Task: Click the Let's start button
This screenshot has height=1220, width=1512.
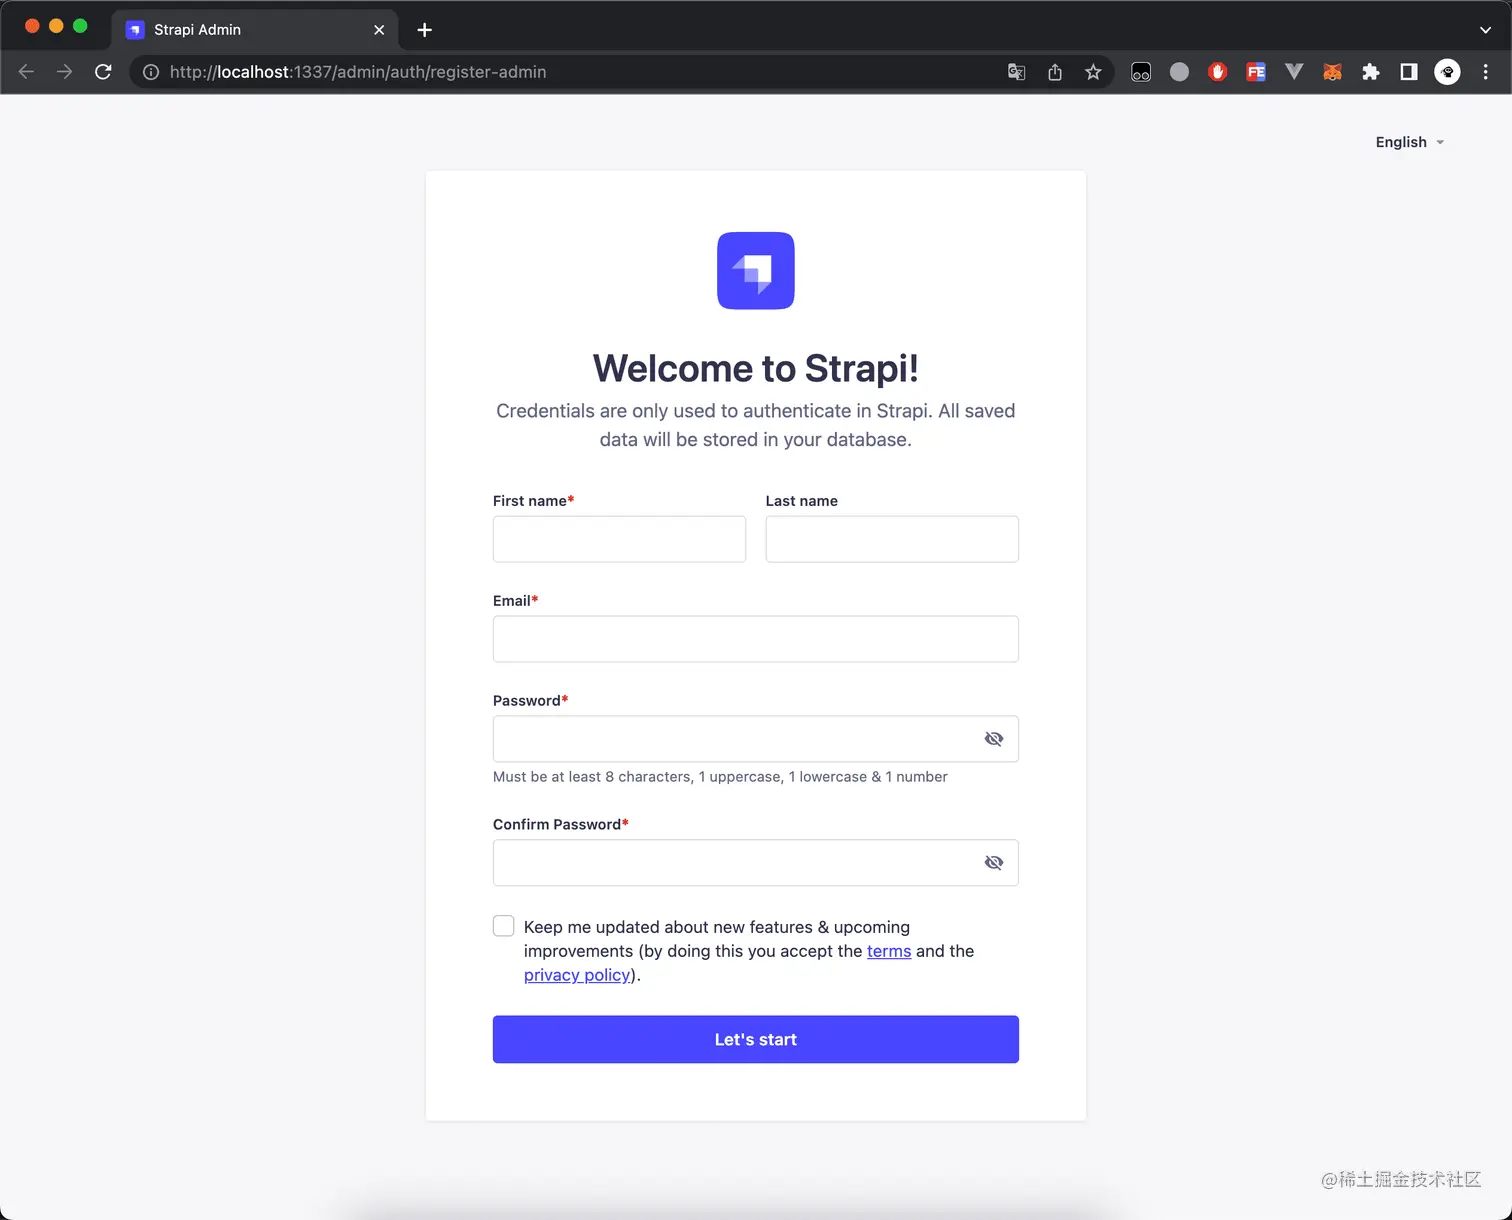Action: [x=756, y=1040]
